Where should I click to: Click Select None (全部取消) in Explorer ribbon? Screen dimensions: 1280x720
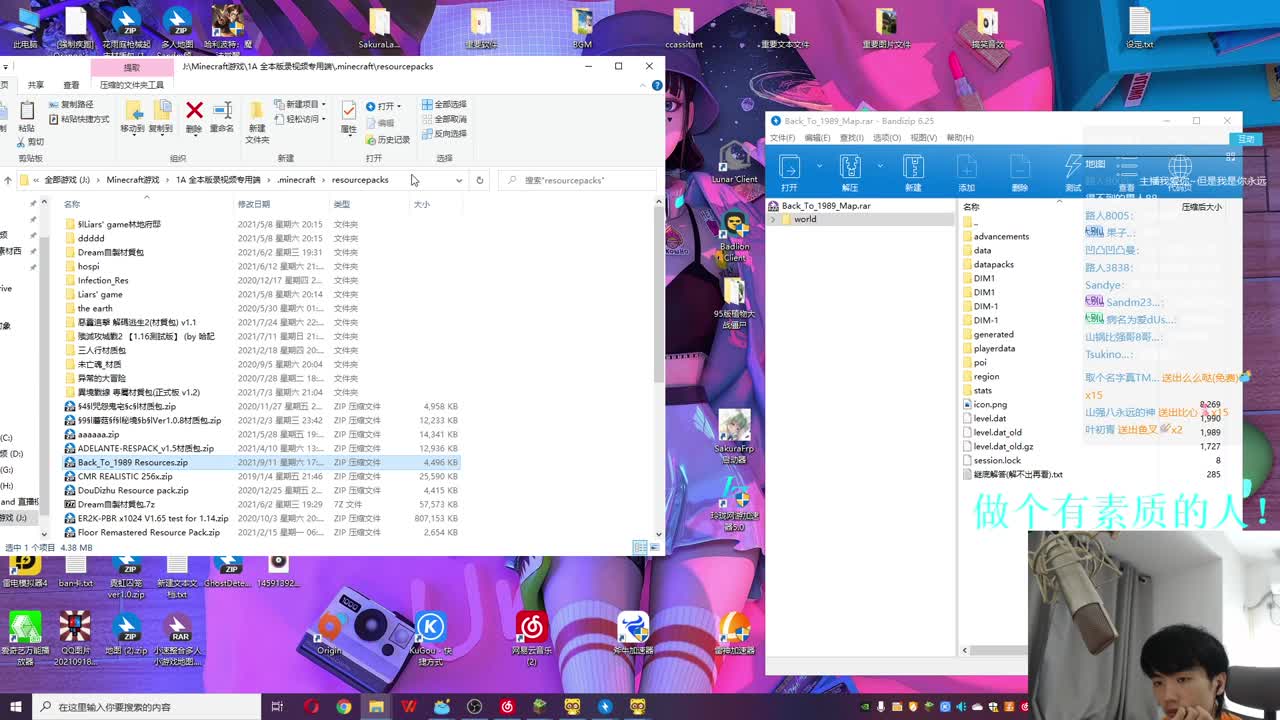click(444, 119)
